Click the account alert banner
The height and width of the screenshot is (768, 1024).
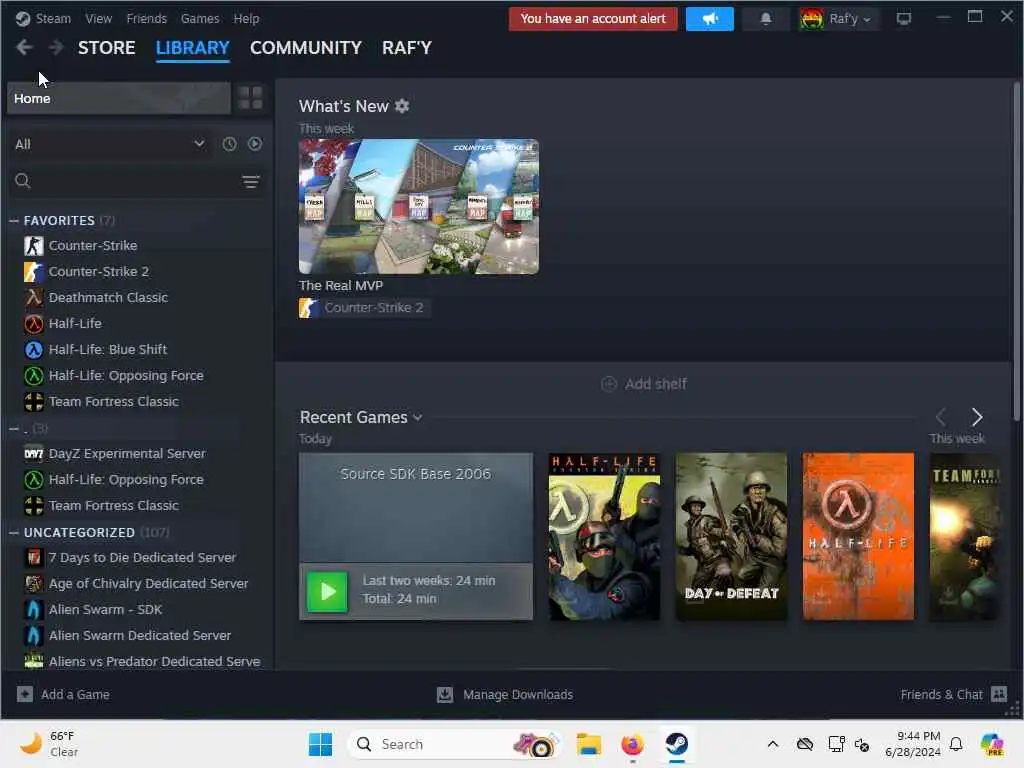[593, 19]
